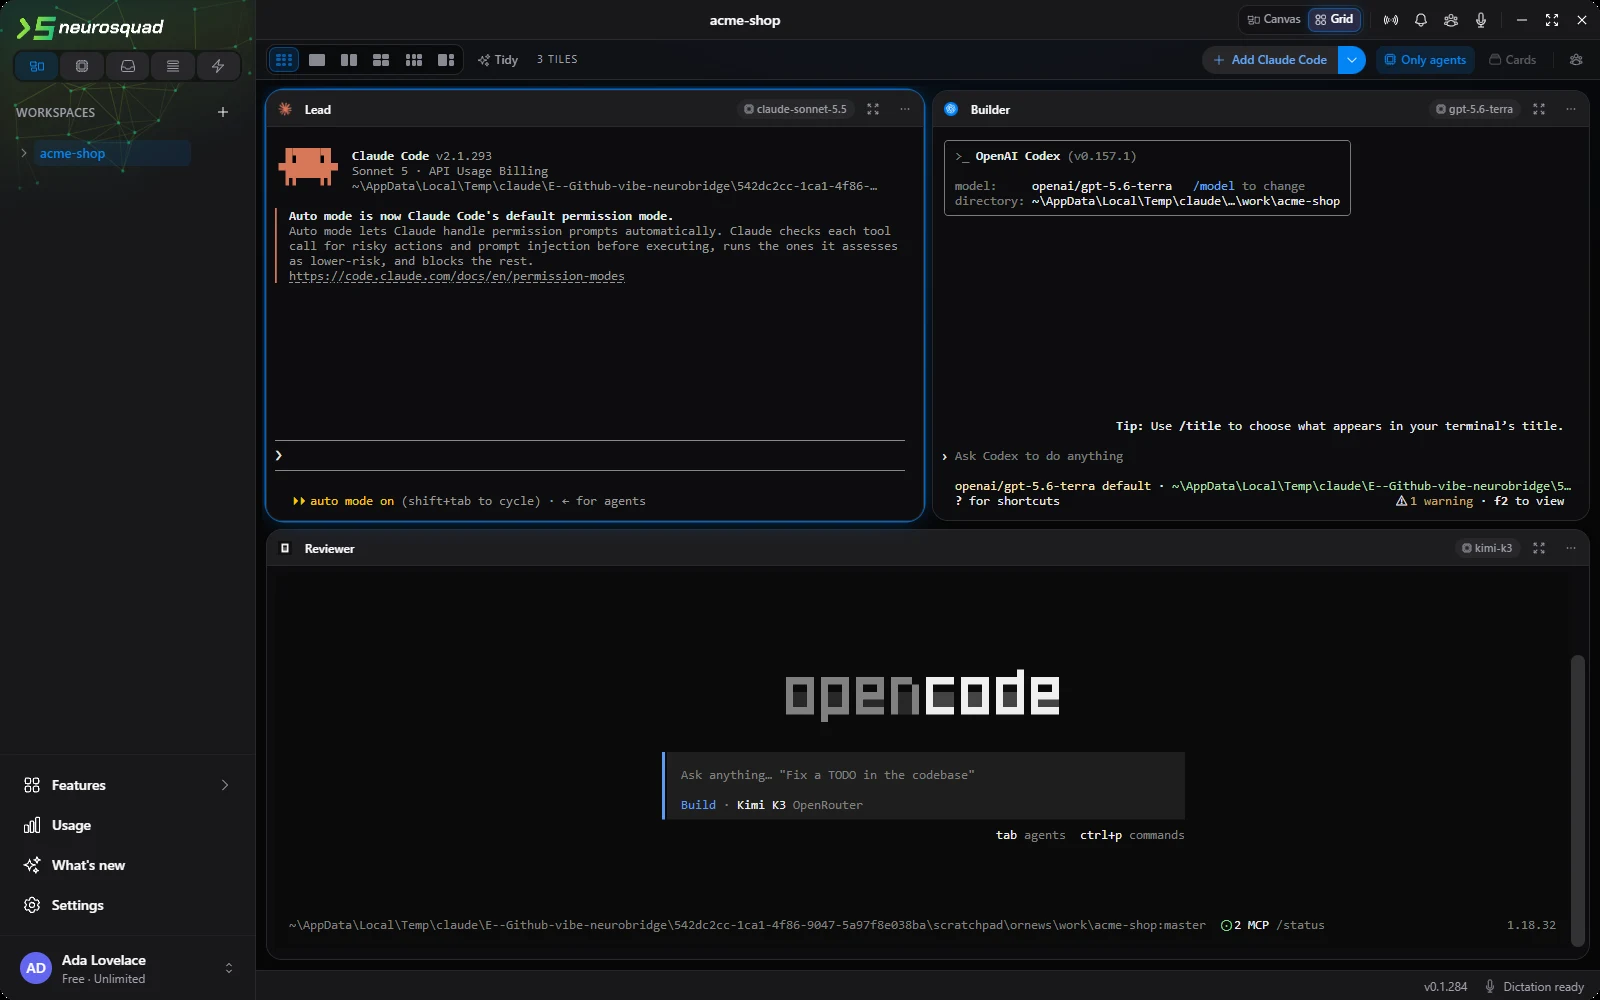Select the auto grid (3x2 dots) layout
This screenshot has height=1000, width=1600.
point(284,60)
